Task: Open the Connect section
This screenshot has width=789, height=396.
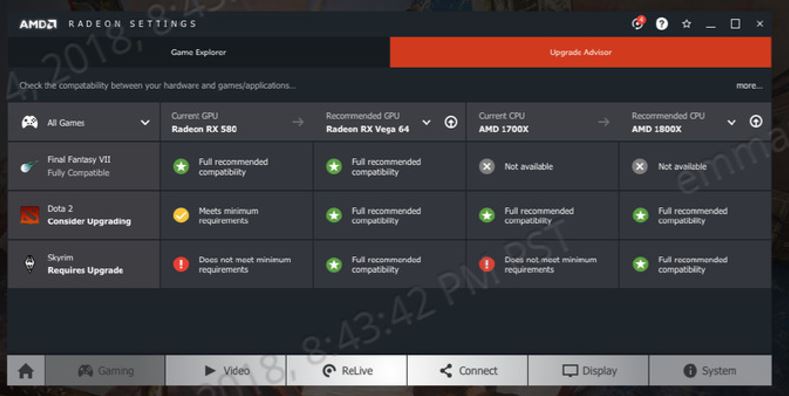Action: [x=468, y=371]
